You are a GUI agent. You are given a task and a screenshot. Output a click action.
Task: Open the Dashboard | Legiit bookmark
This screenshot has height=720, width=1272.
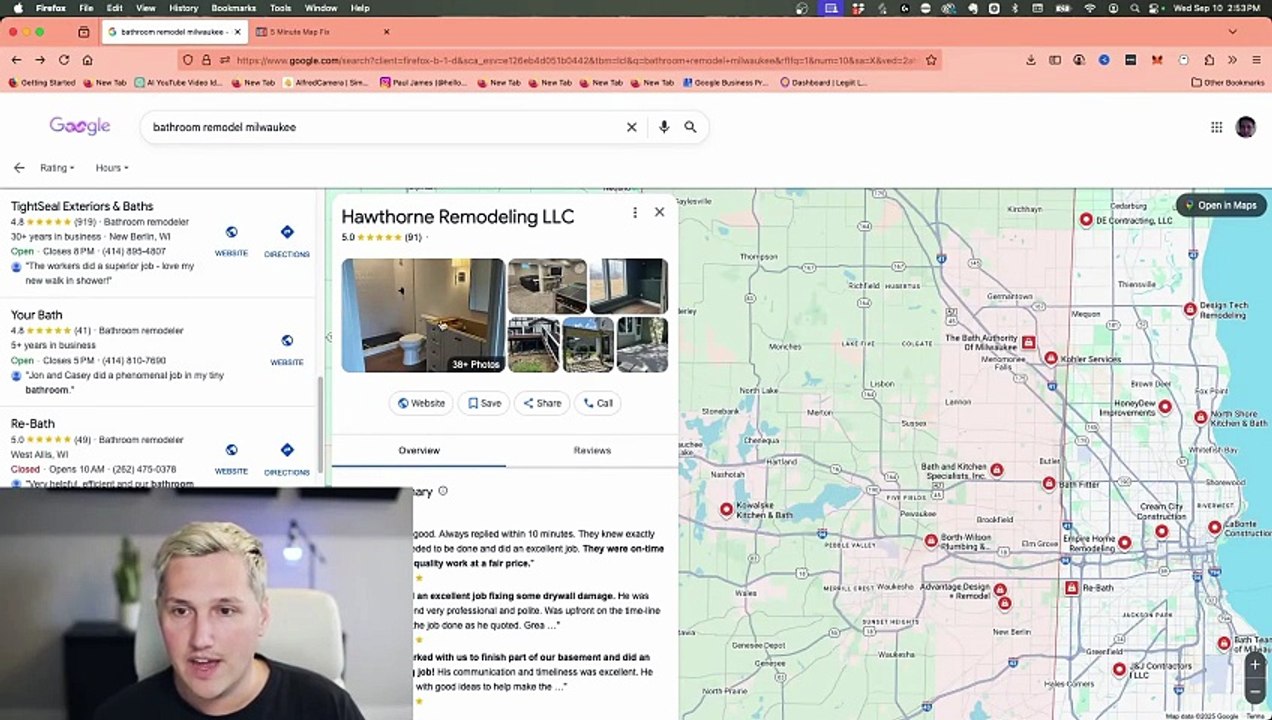click(823, 82)
